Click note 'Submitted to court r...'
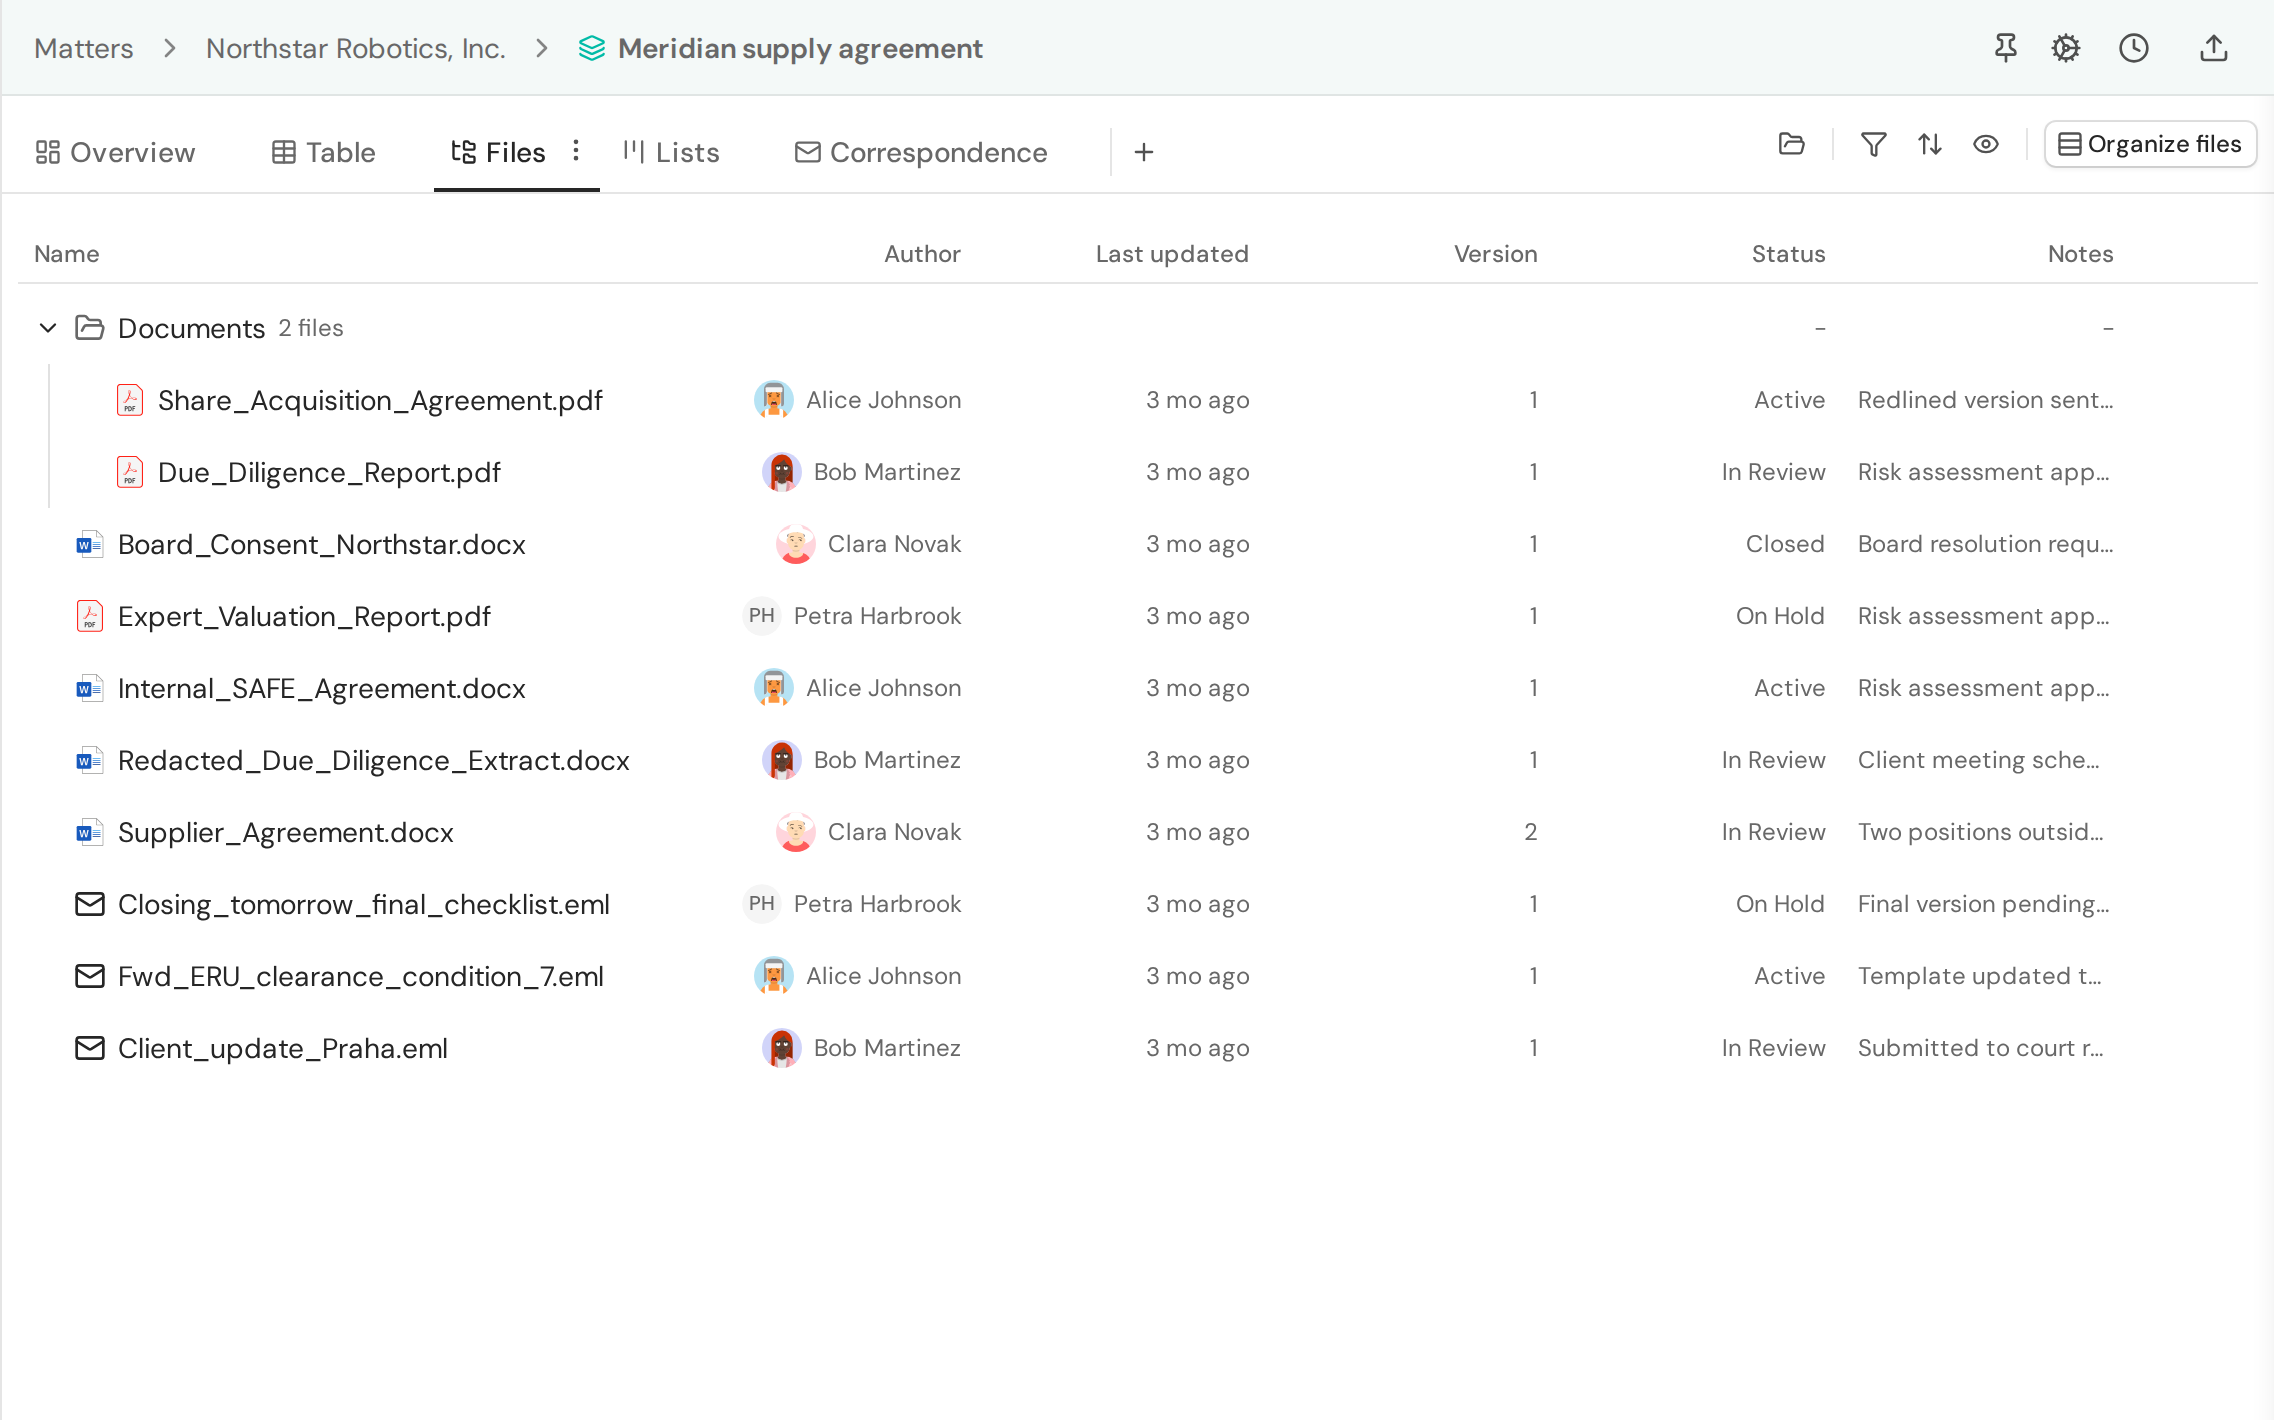Viewport: 2274px width, 1420px height. point(1981,1048)
